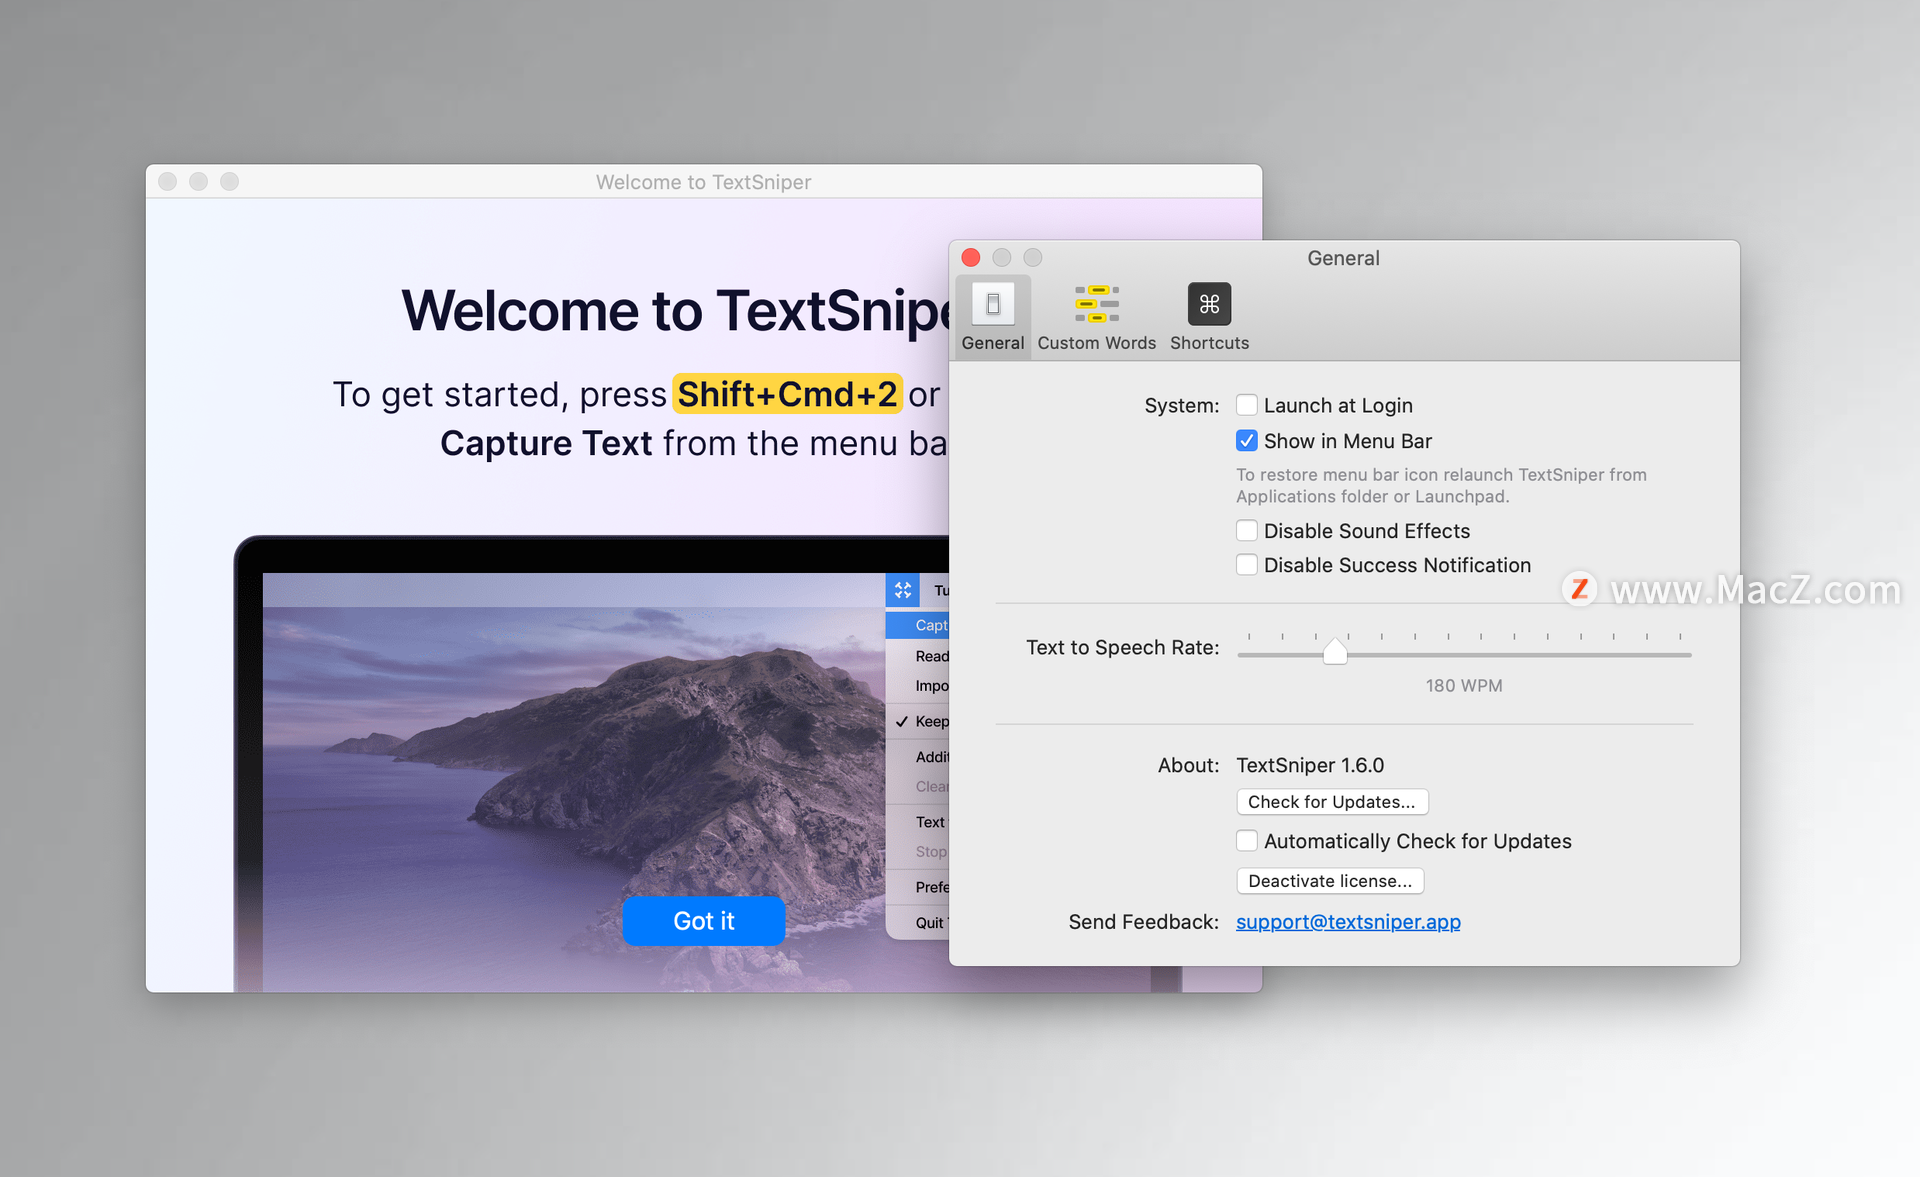This screenshot has height=1177, width=1920.
Task: Click the General window title text
Action: click(x=1343, y=258)
